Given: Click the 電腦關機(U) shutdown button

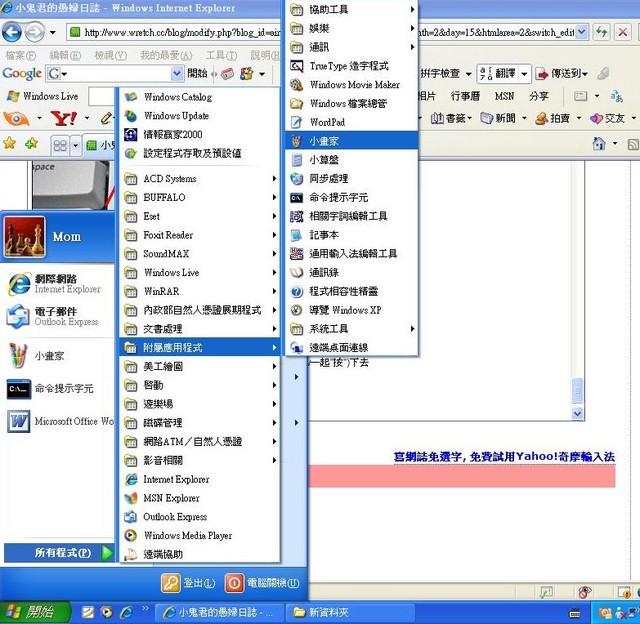Looking at the screenshot, I should click(x=262, y=583).
